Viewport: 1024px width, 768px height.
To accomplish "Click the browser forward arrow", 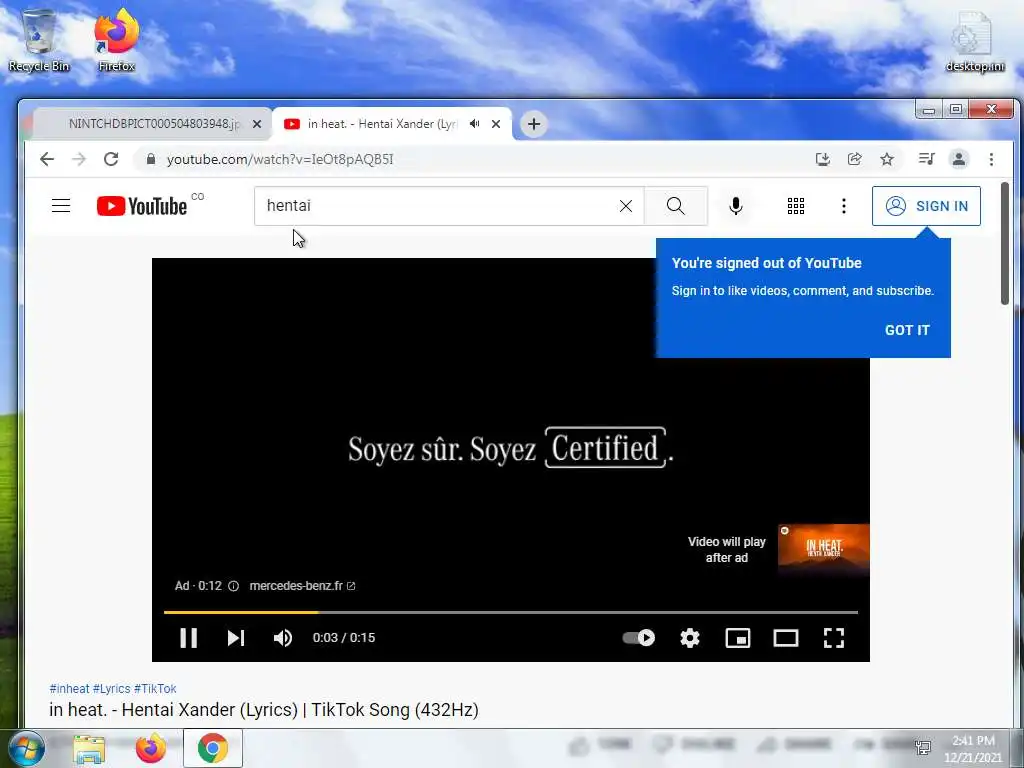I will coord(79,159).
